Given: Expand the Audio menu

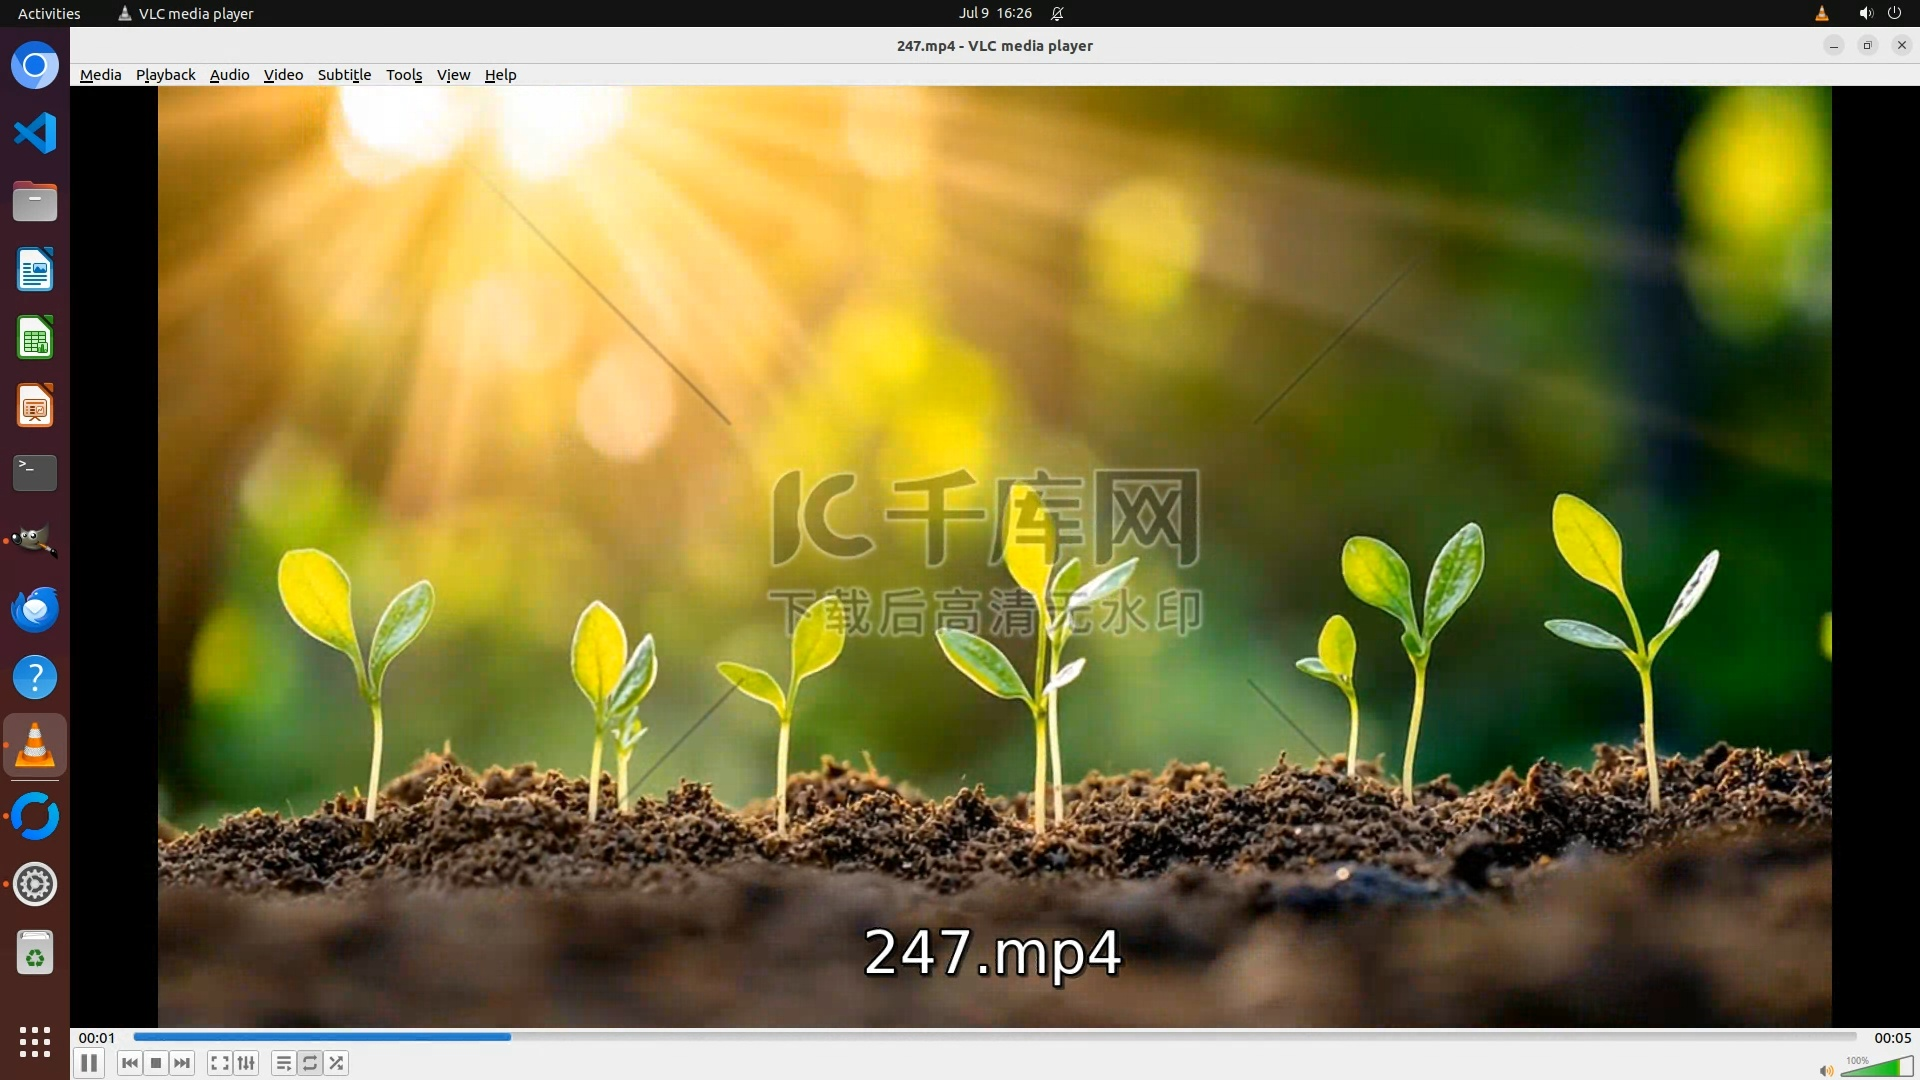Looking at the screenshot, I should (x=229, y=75).
